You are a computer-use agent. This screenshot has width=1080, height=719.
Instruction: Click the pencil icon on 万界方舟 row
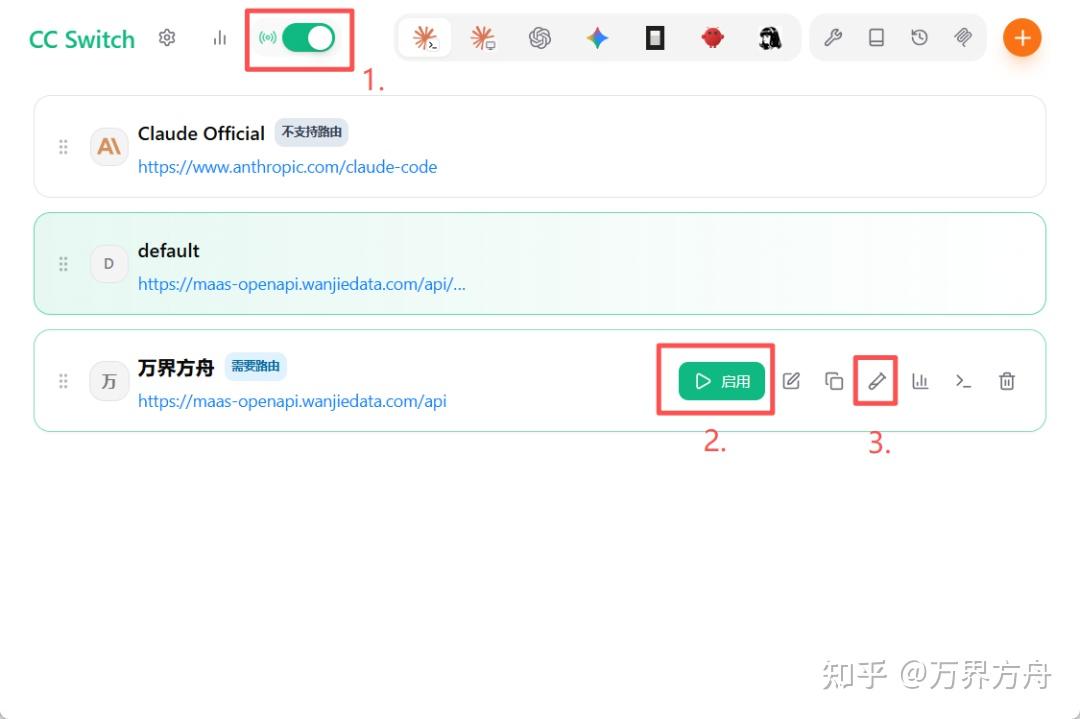(x=876, y=381)
